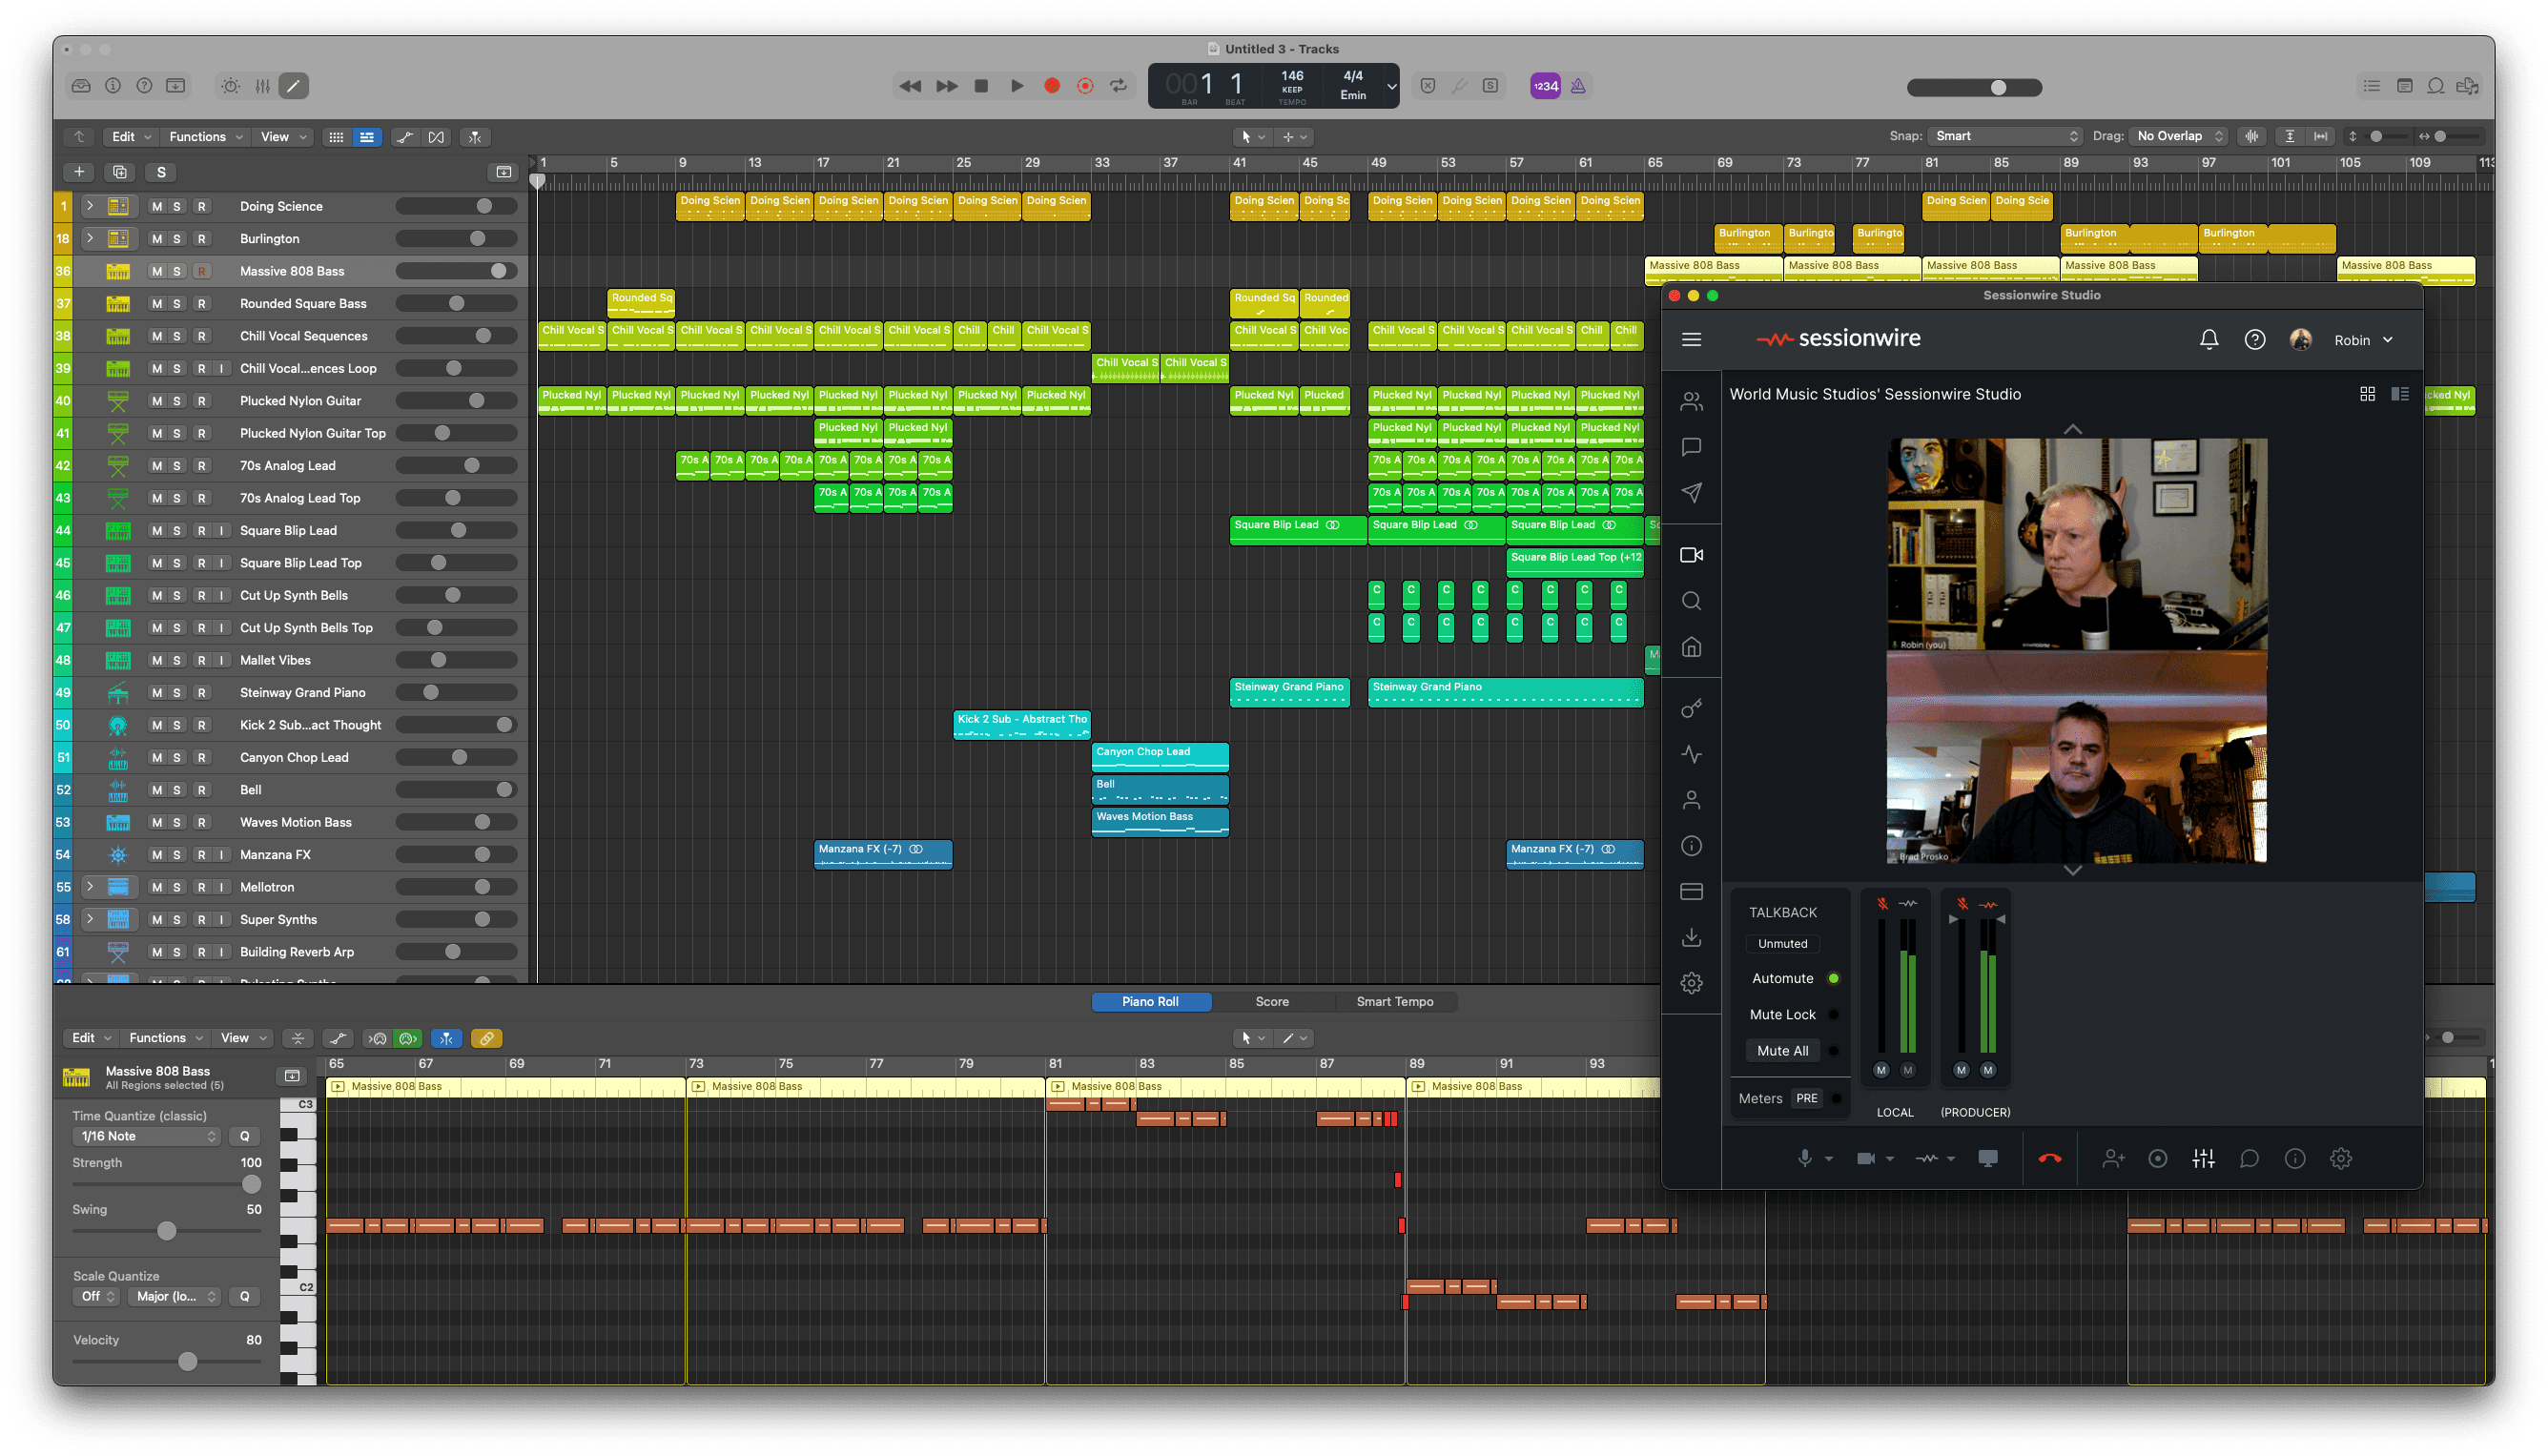
Task: Click the duplicate track button
Action: [120, 172]
